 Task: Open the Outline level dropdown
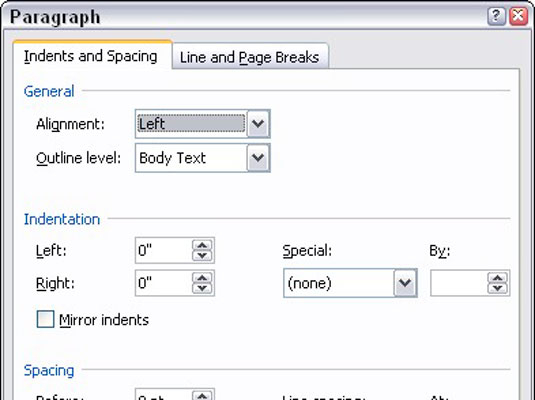click(258, 158)
